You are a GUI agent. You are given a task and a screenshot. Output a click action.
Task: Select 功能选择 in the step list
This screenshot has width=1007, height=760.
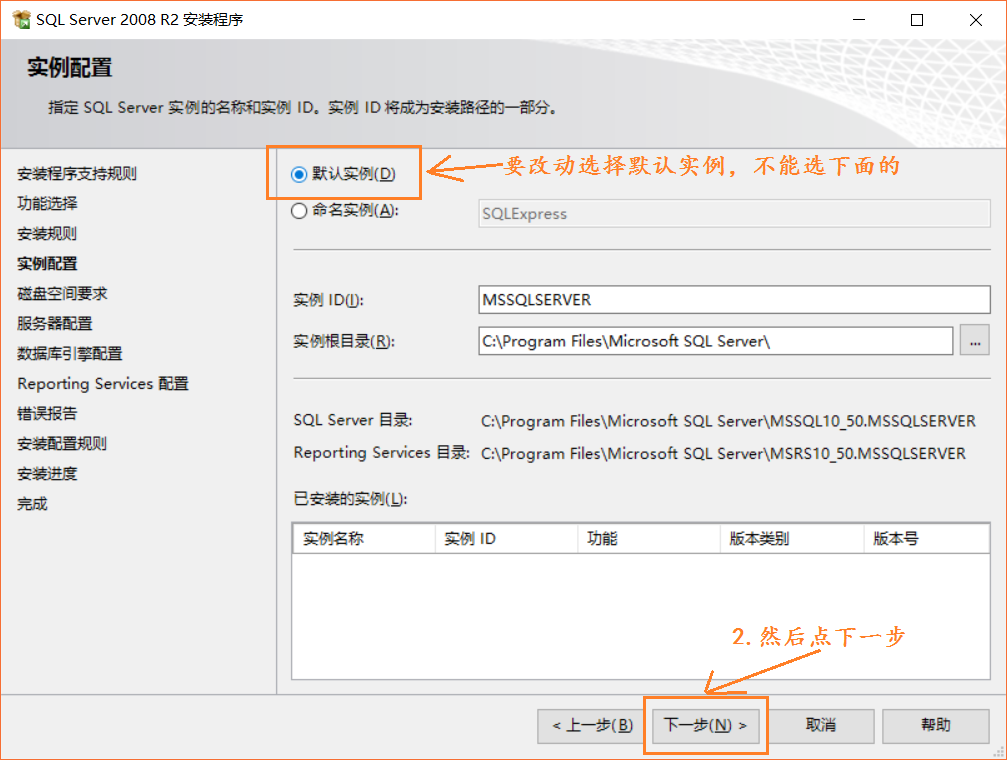(x=47, y=204)
